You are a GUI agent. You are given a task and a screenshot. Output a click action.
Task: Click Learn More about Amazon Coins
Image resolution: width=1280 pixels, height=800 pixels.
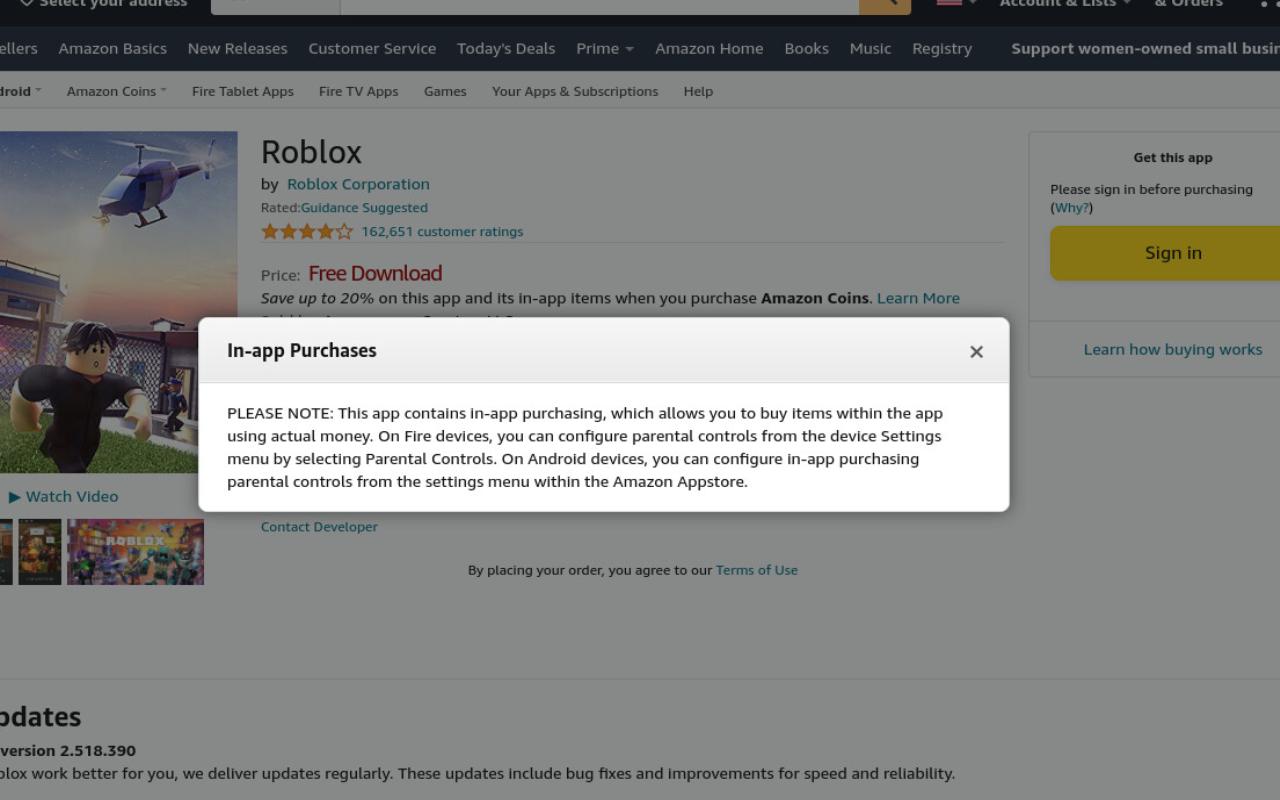[x=918, y=298]
